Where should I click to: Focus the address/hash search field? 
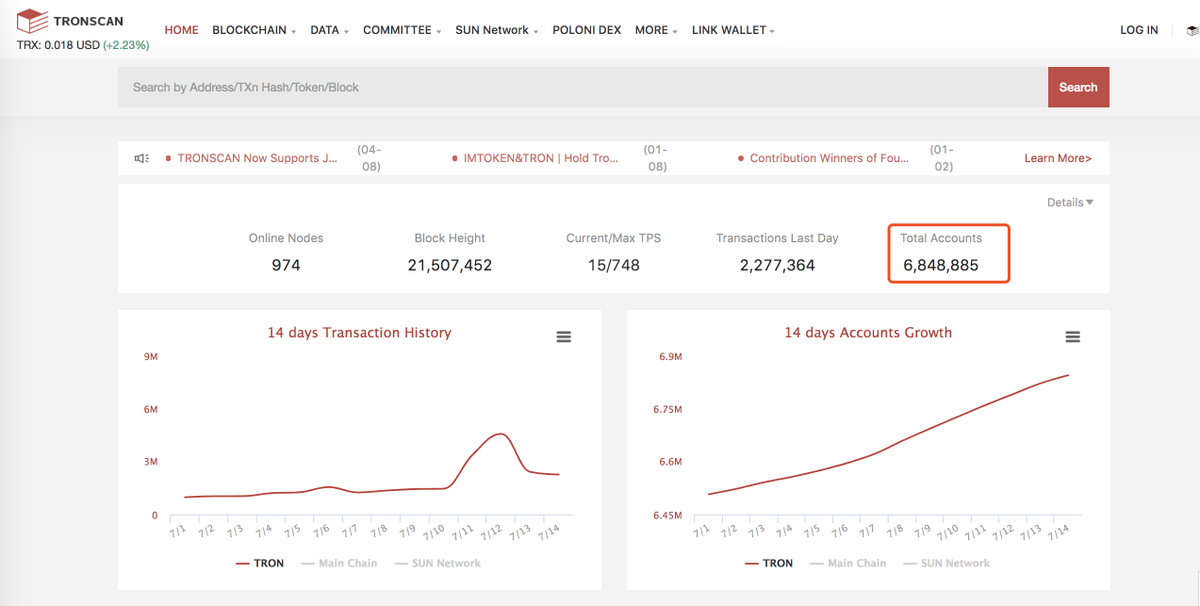(x=583, y=87)
